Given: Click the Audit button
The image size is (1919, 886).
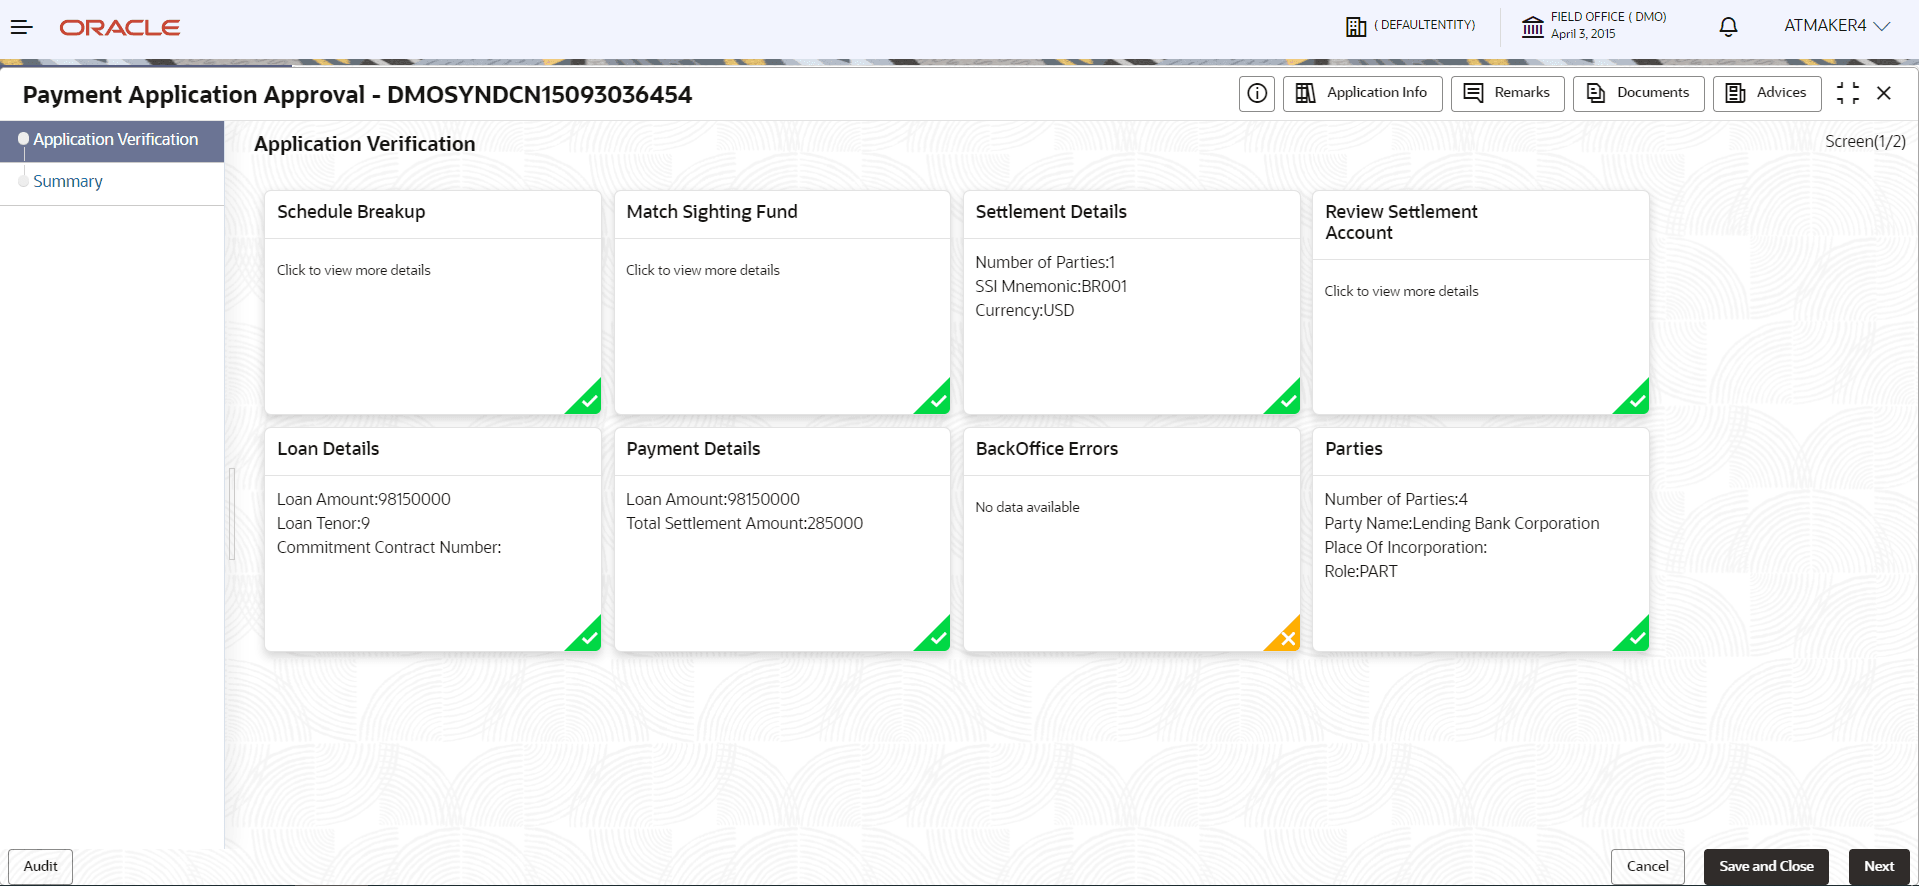Looking at the screenshot, I should [x=41, y=867].
